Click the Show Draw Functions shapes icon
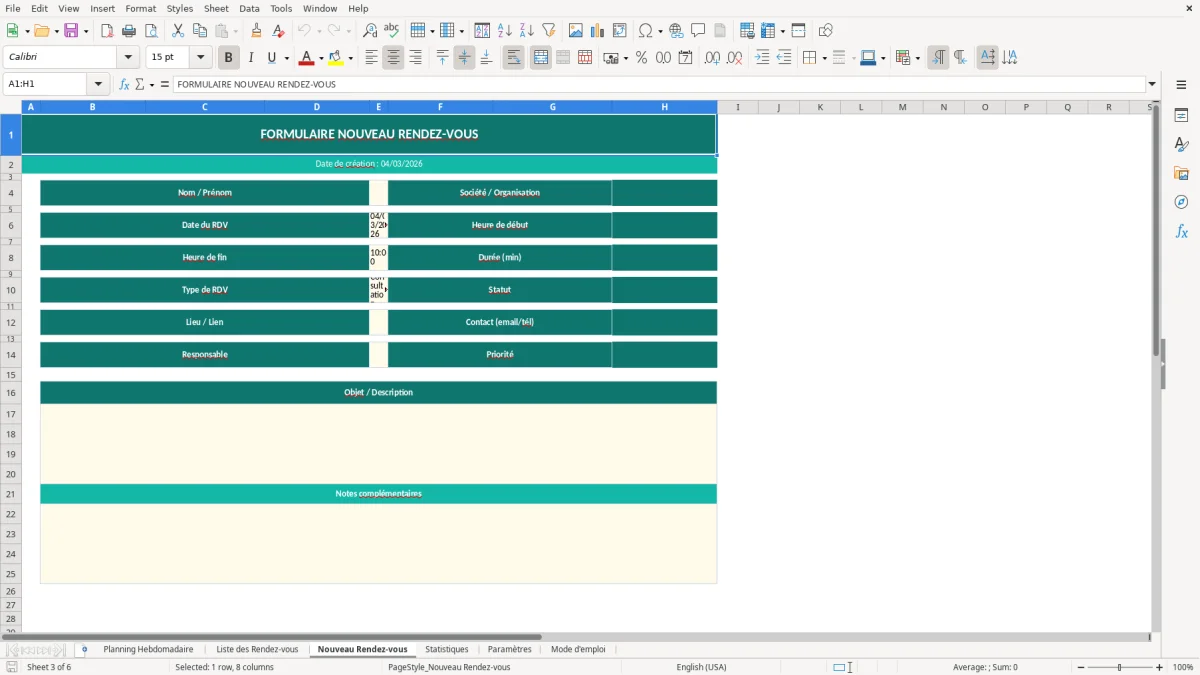Image resolution: width=1200 pixels, height=675 pixels. (x=826, y=31)
